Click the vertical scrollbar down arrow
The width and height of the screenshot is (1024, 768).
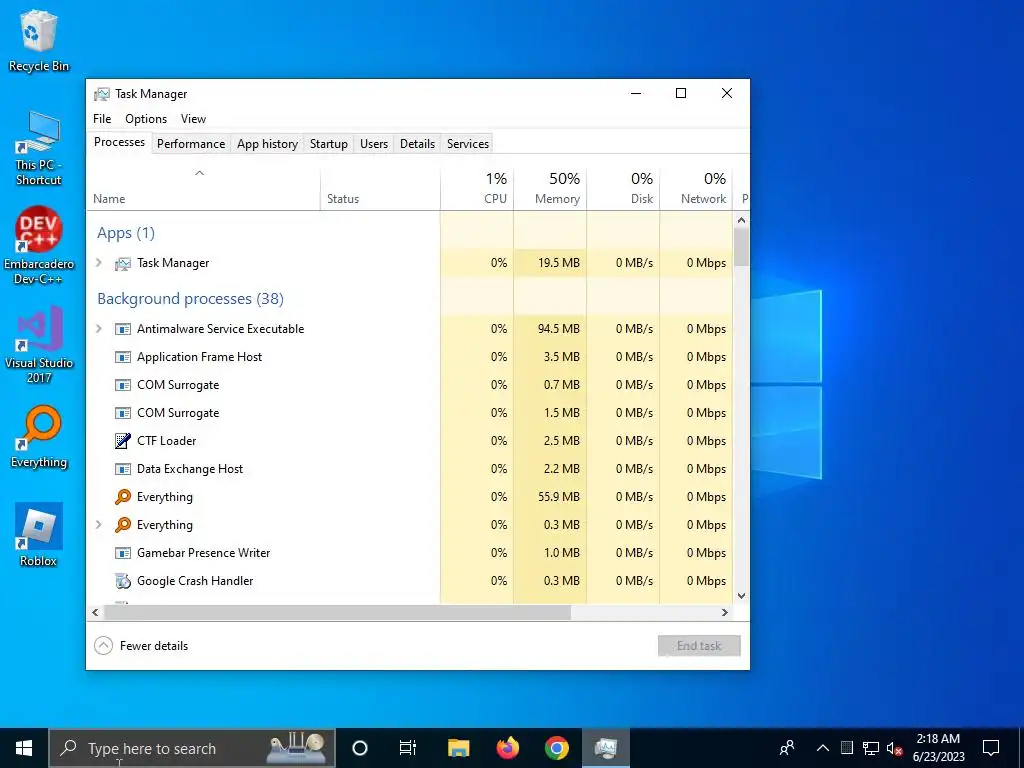(x=741, y=596)
